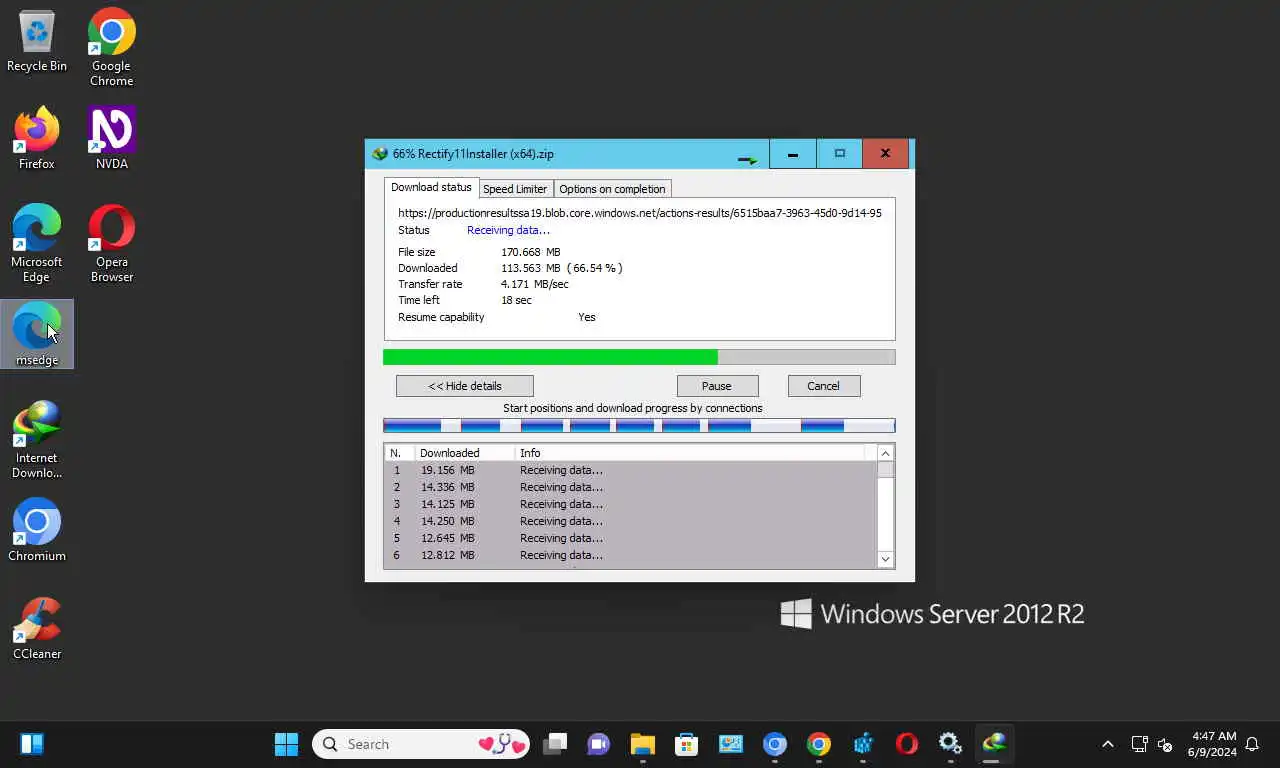Open the Settings gear icon in the taskbar
The height and width of the screenshot is (768, 1280).
point(950,744)
